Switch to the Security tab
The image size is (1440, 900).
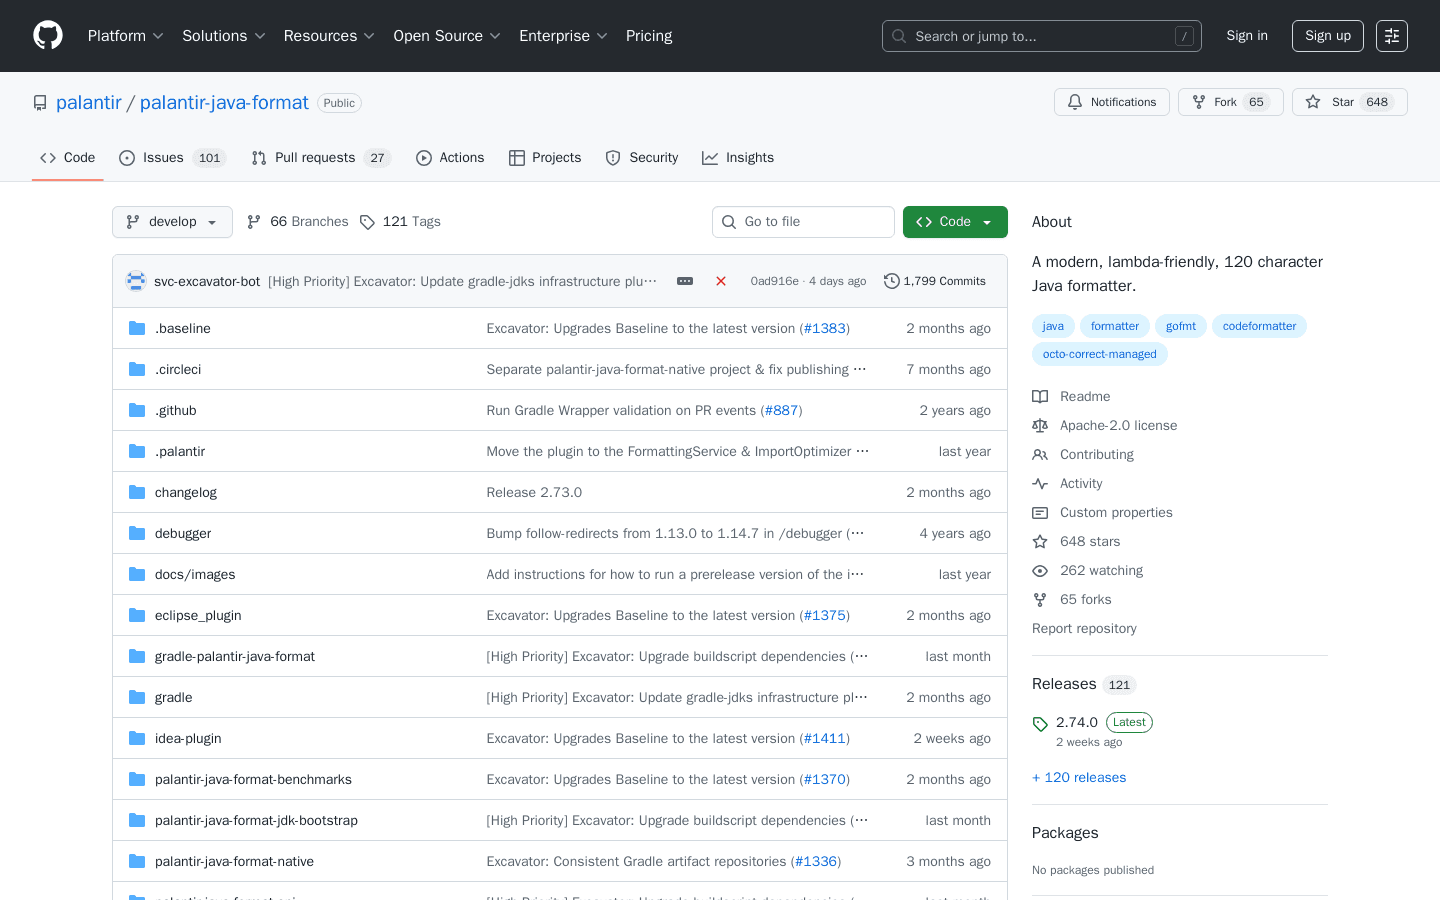point(642,158)
